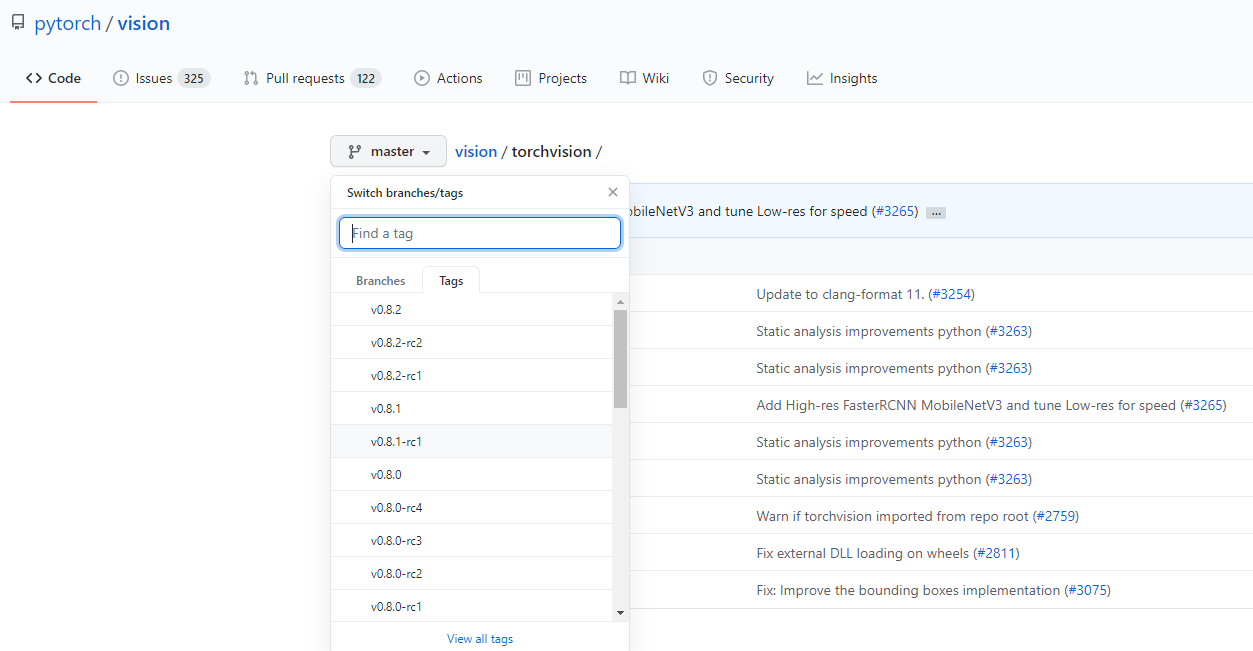The height and width of the screenshot is (651, 1253).
Task: Click the tag list scrollbar down arrow
Action: coord(620,612)
